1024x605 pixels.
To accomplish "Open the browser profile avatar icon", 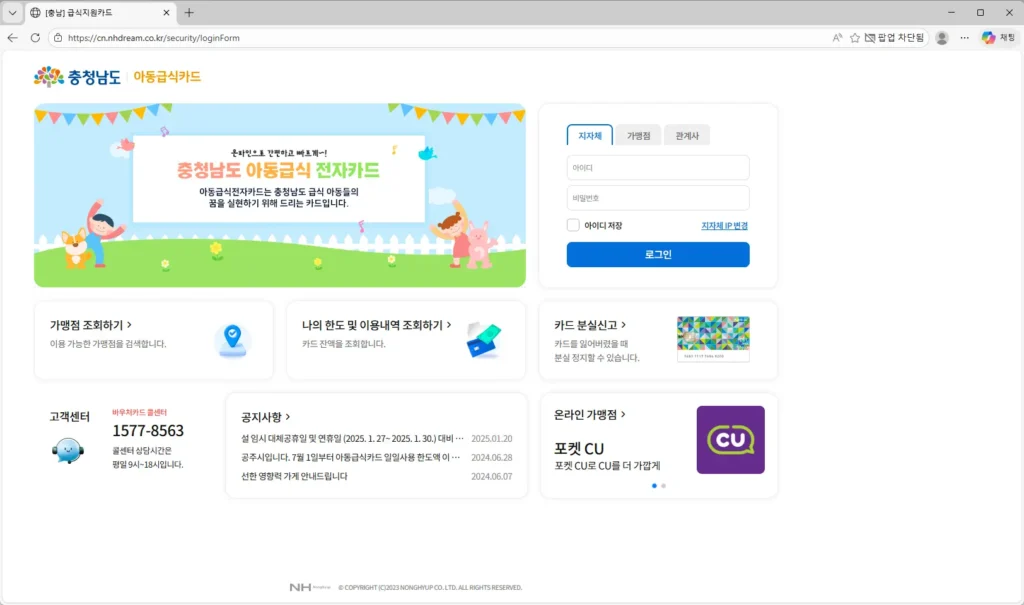I will pos(941,38).
